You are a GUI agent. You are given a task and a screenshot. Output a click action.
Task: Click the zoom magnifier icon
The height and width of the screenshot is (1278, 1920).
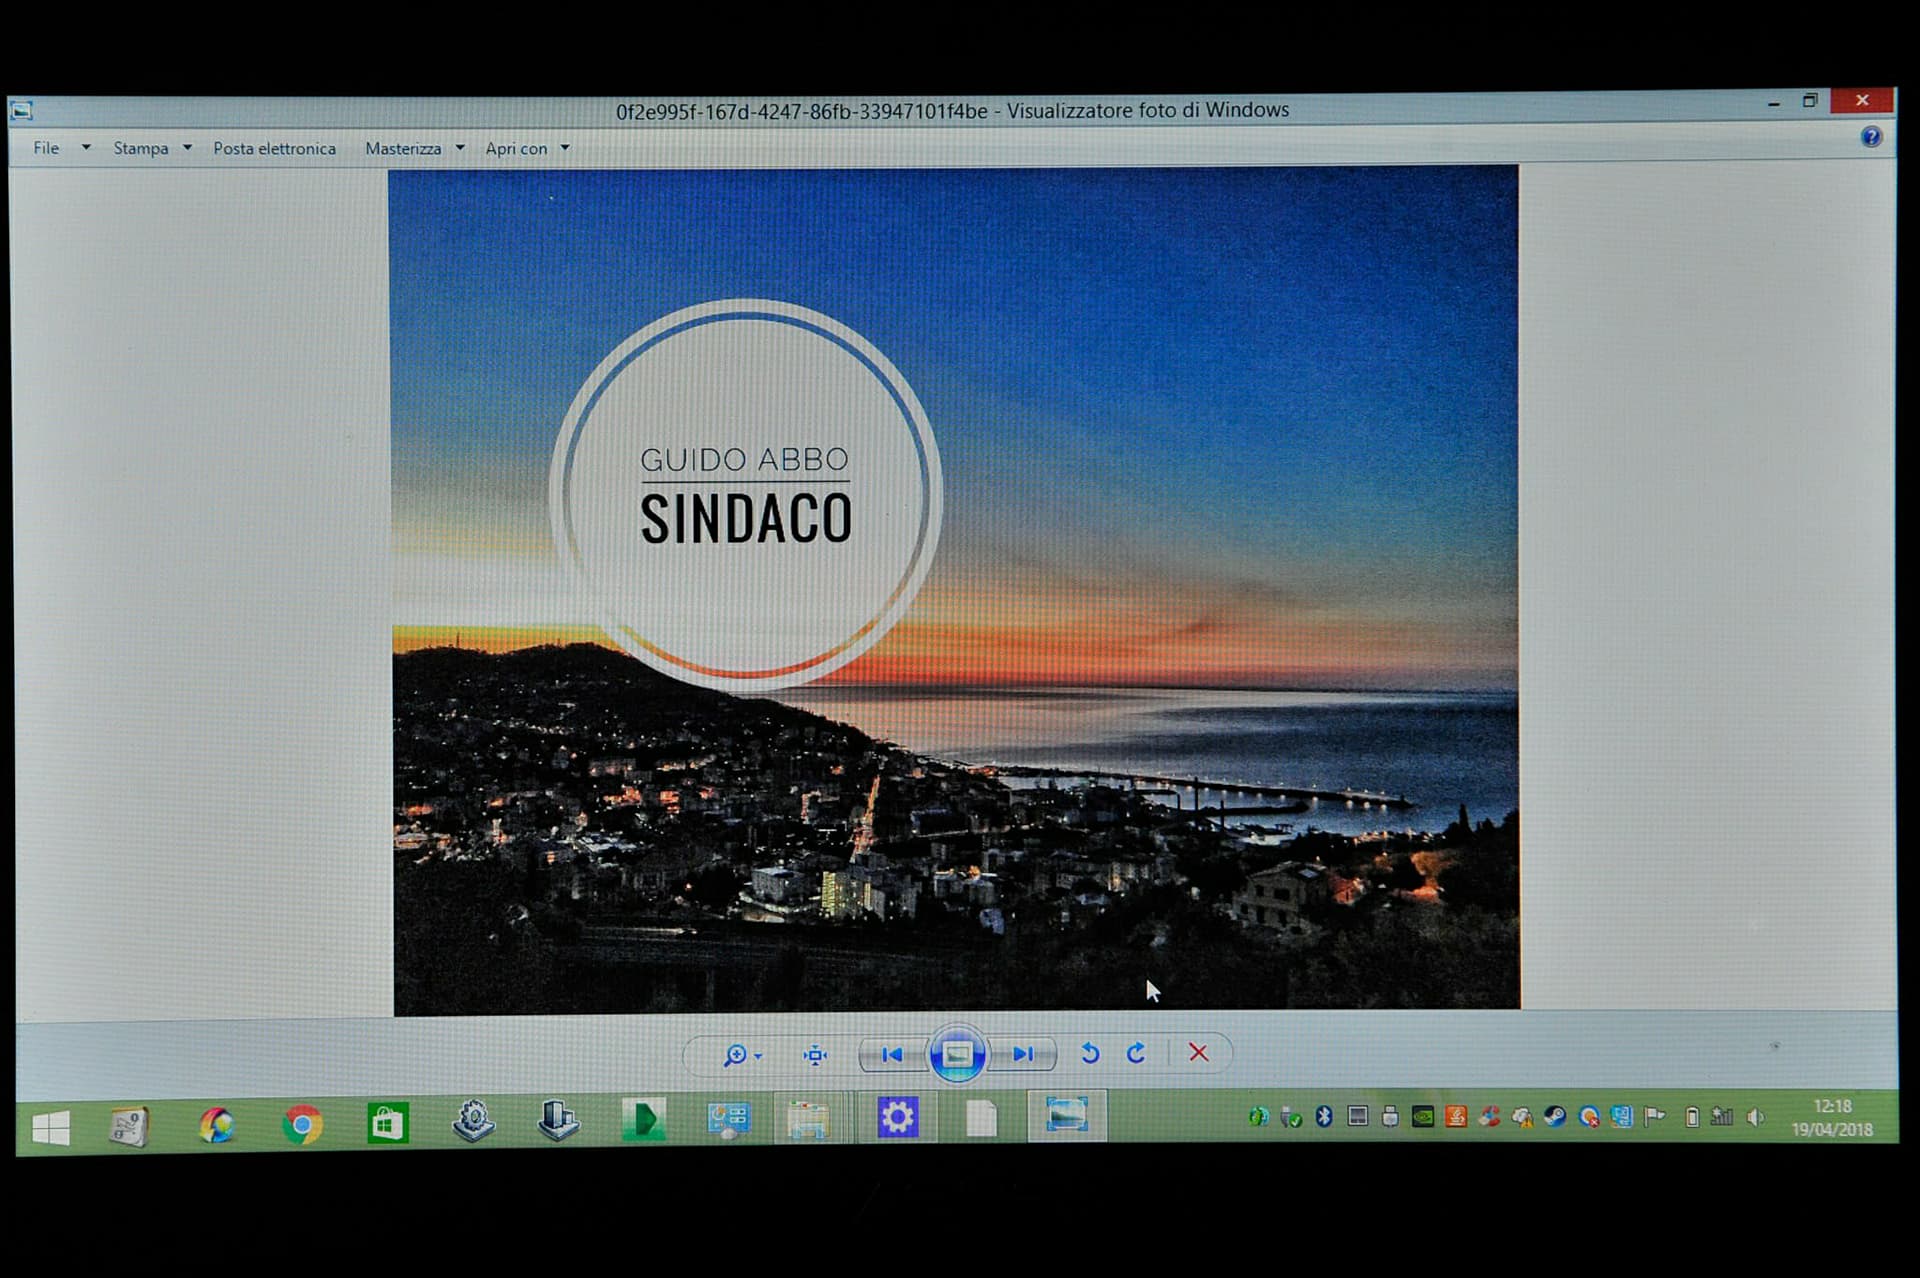click(736, 1055)
